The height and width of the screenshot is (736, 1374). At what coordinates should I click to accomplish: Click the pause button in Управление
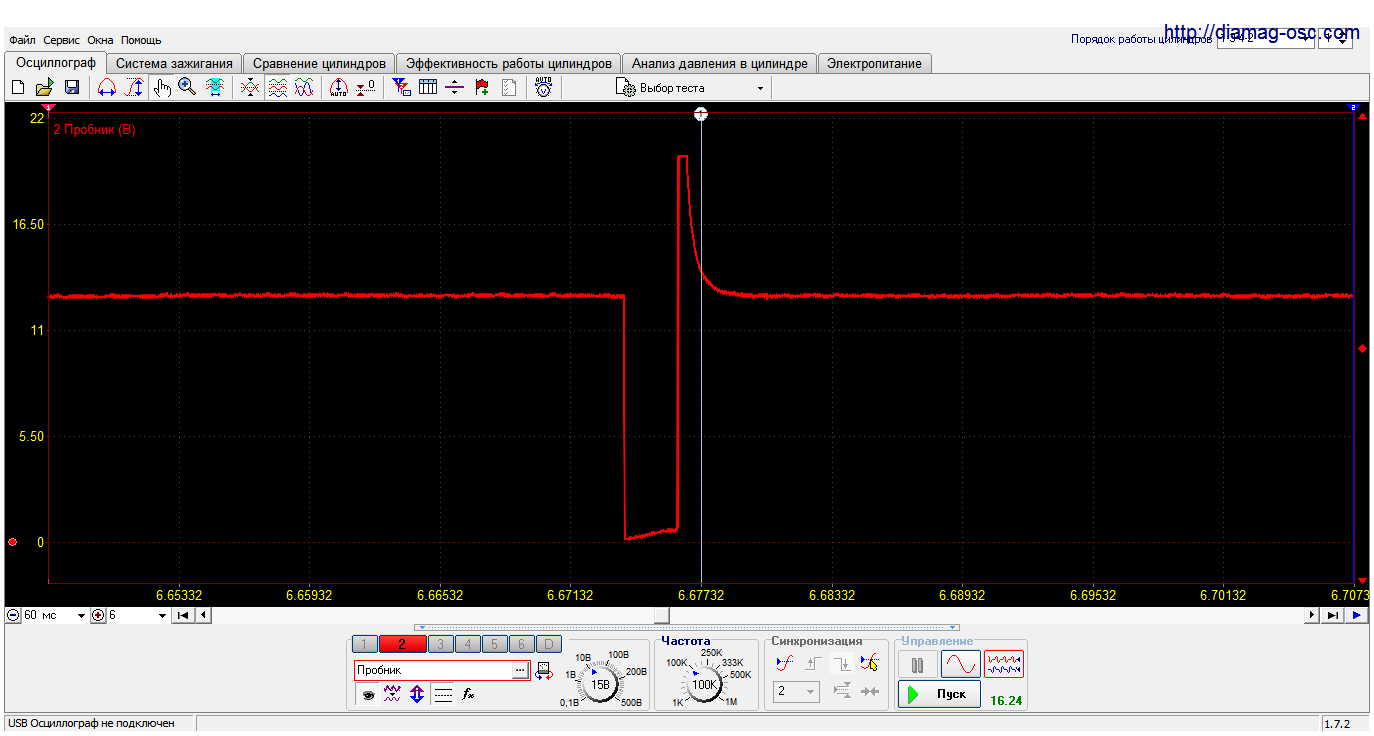tap(917, 665)
